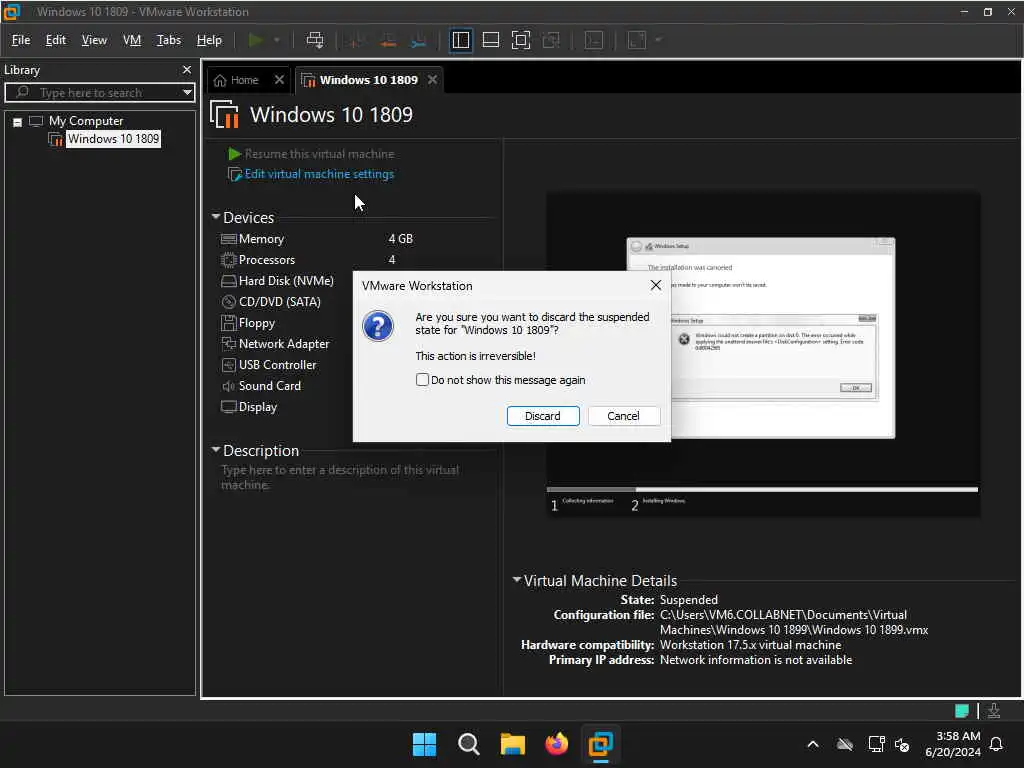Toggle the Show Library sidebar icon
Screen dimensions: 1024x768
click(460, 40)
